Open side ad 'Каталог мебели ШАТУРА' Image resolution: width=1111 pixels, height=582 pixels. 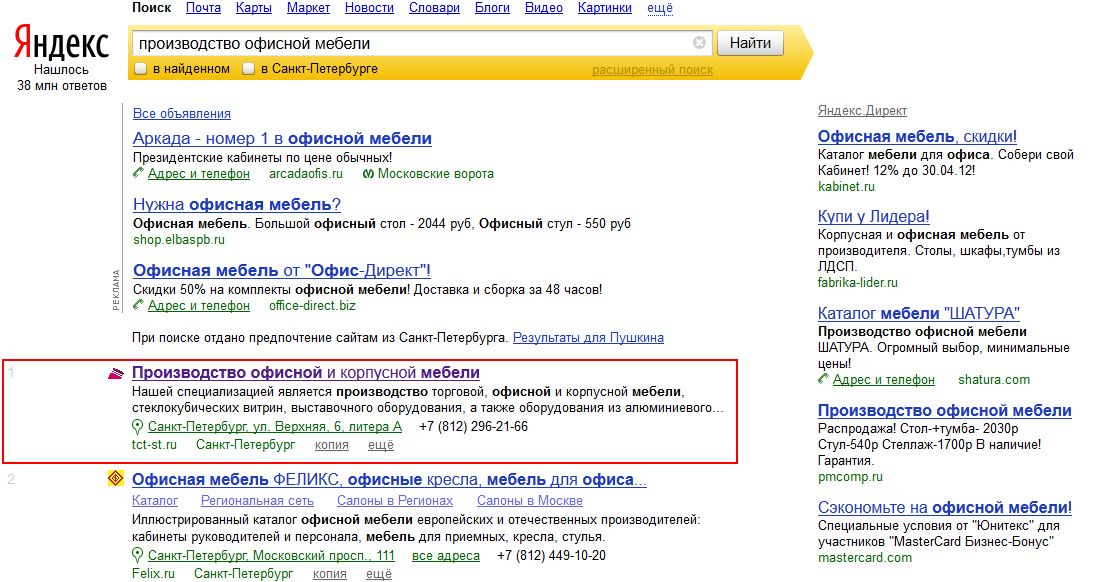pyautogui.click(x=918, y=313)
